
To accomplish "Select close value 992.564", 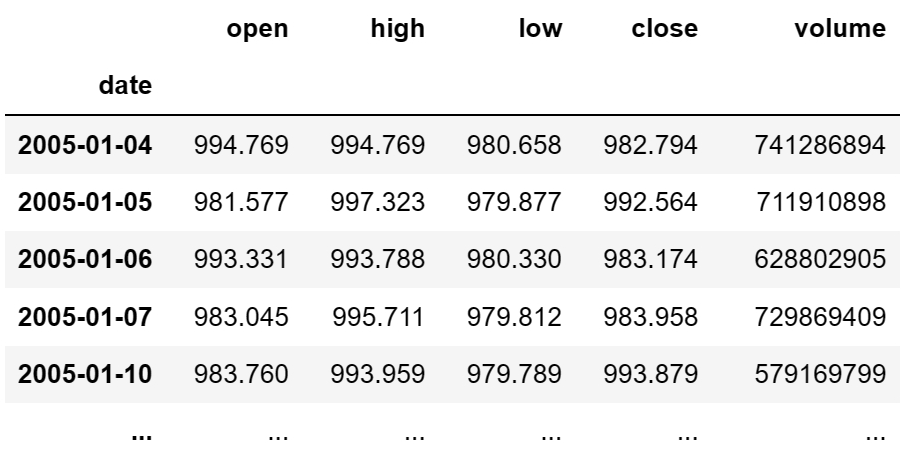I will [651, 202].
